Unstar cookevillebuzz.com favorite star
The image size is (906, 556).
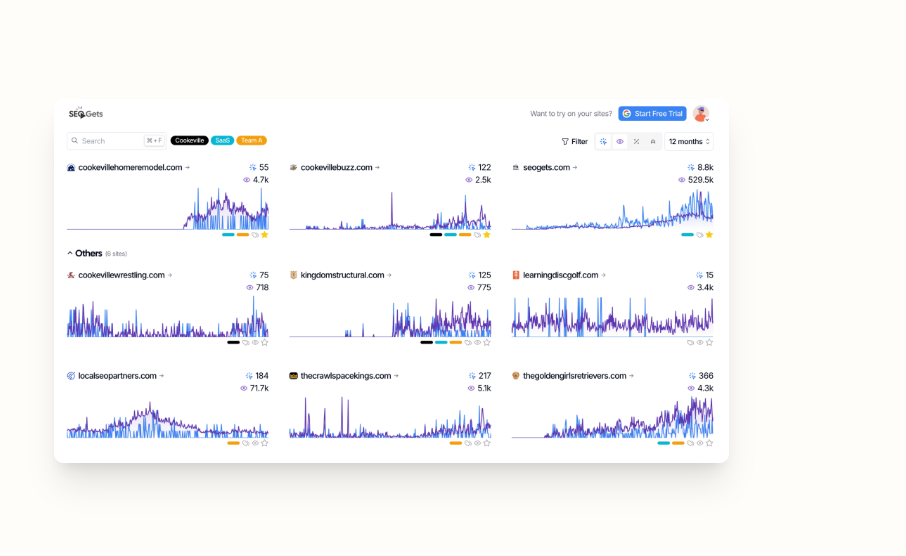coord(487,235)
